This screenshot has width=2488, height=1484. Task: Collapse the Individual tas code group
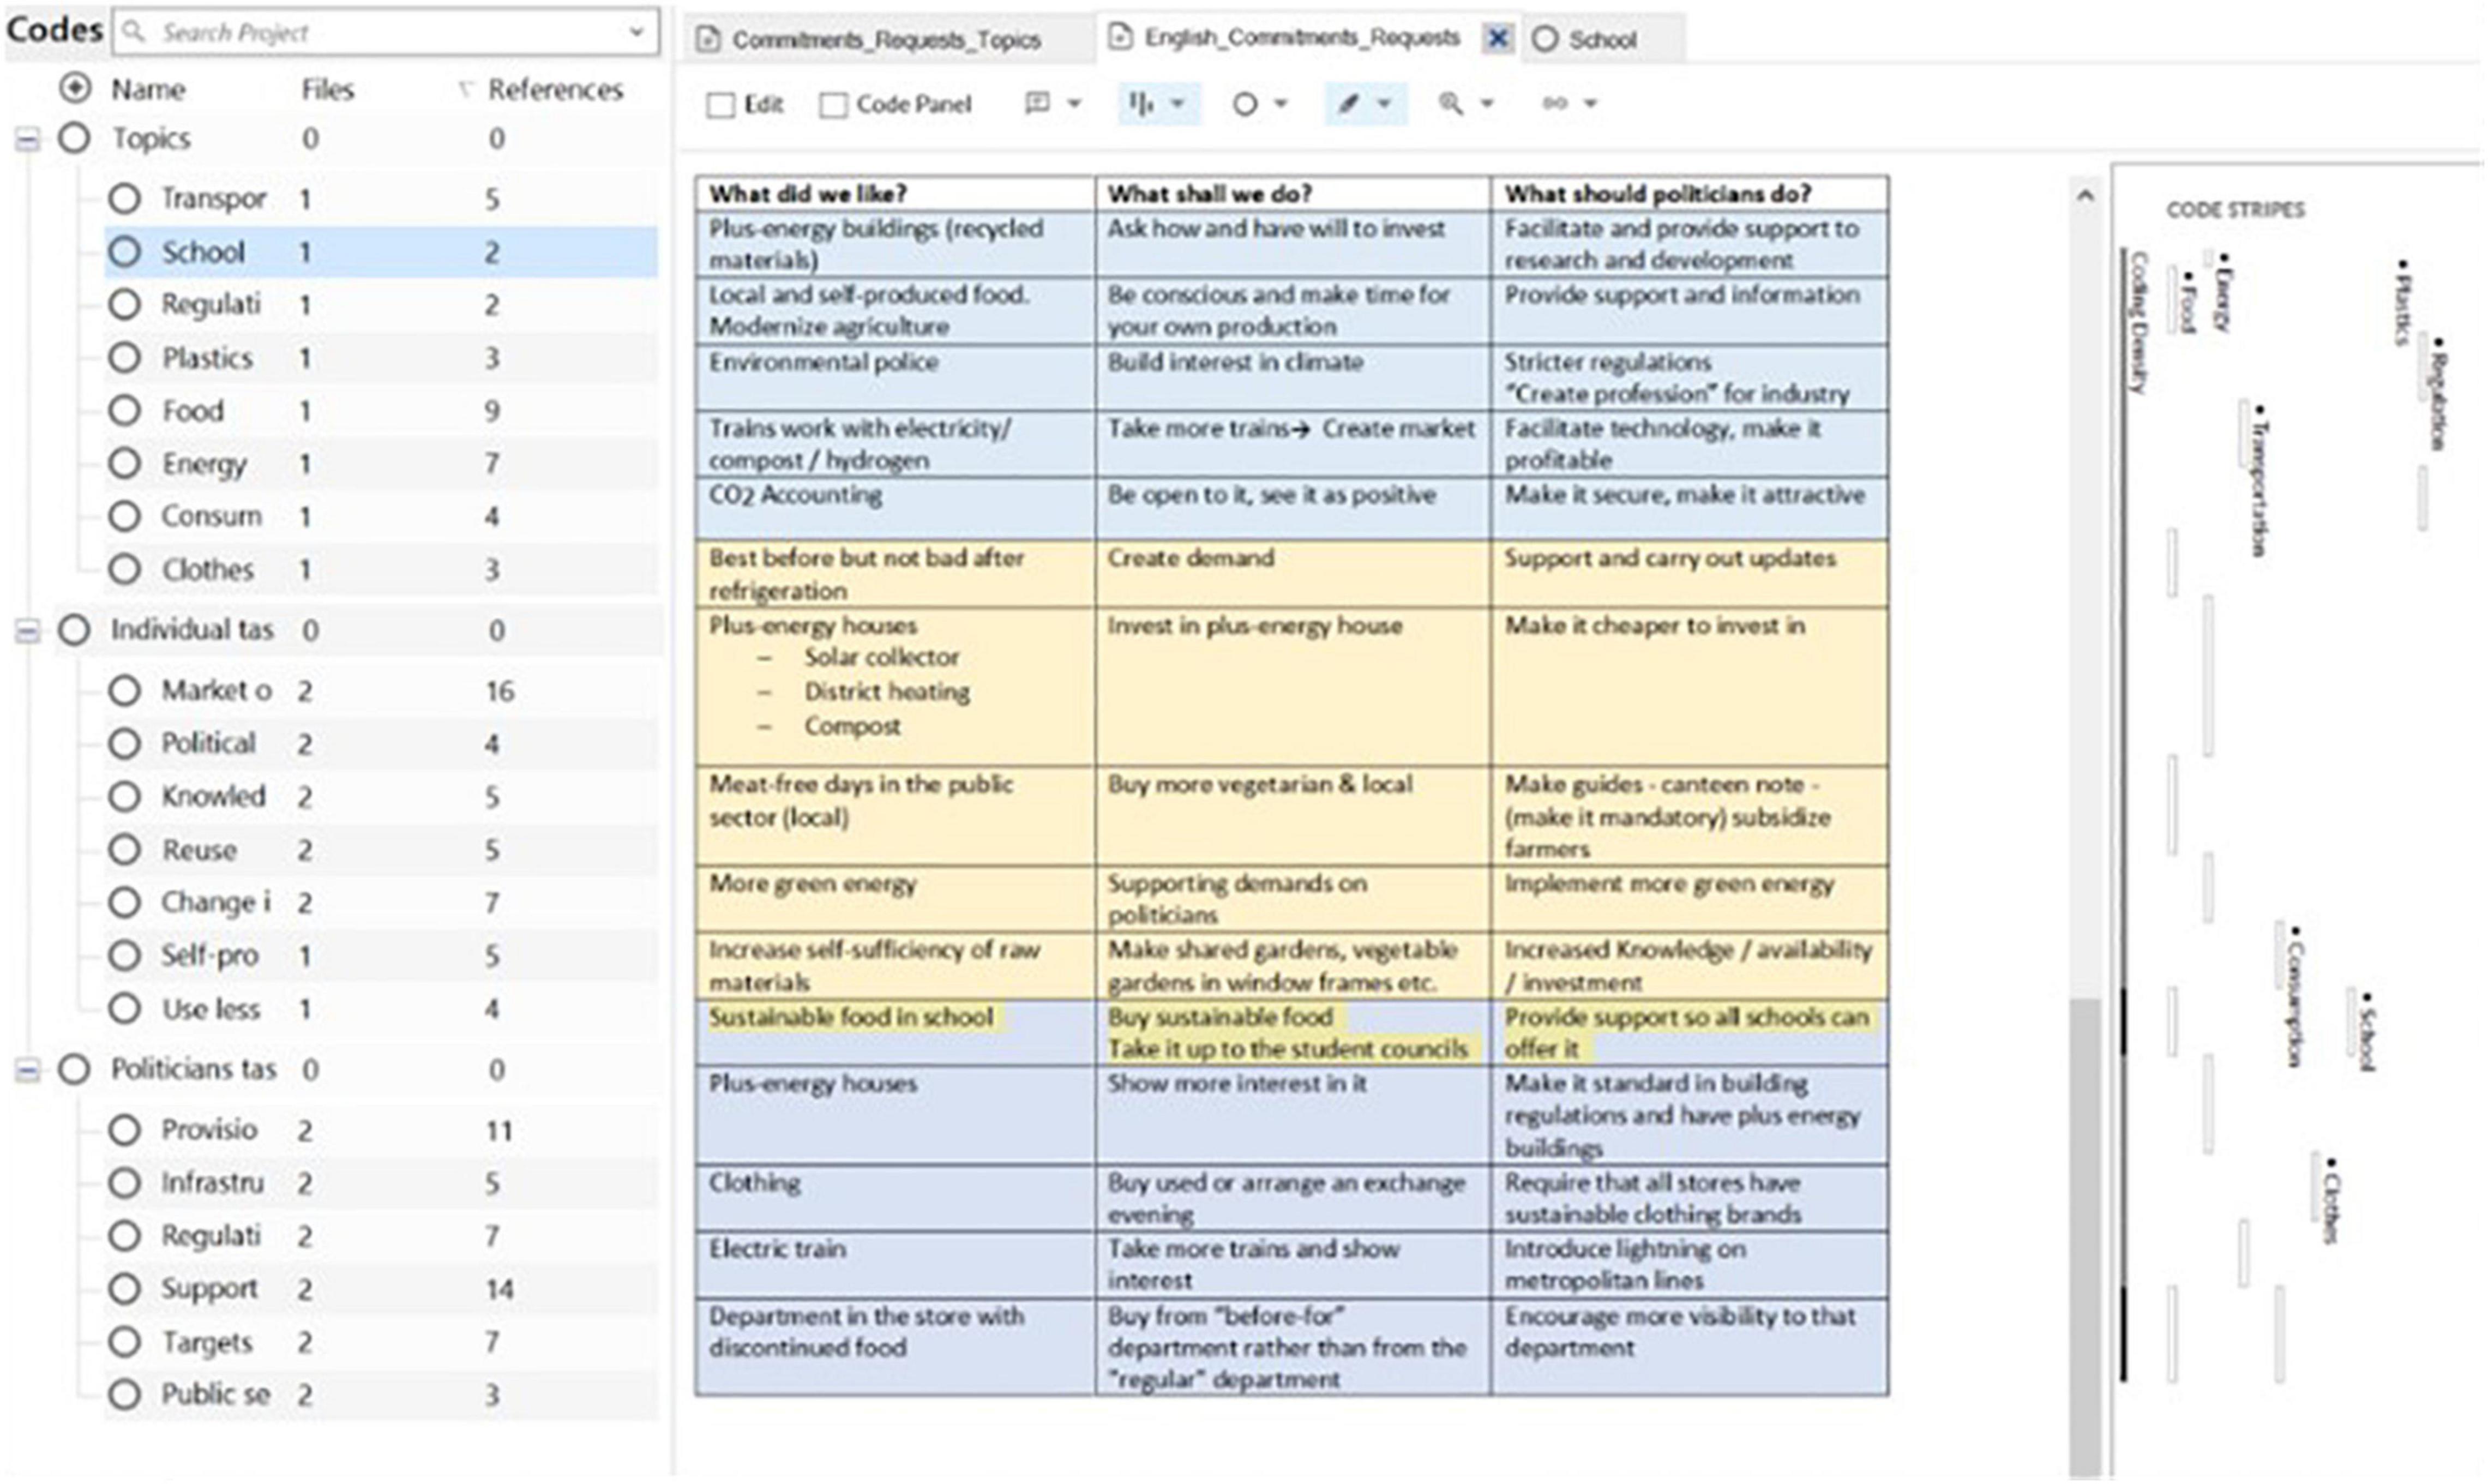click(x=27, y=630)
